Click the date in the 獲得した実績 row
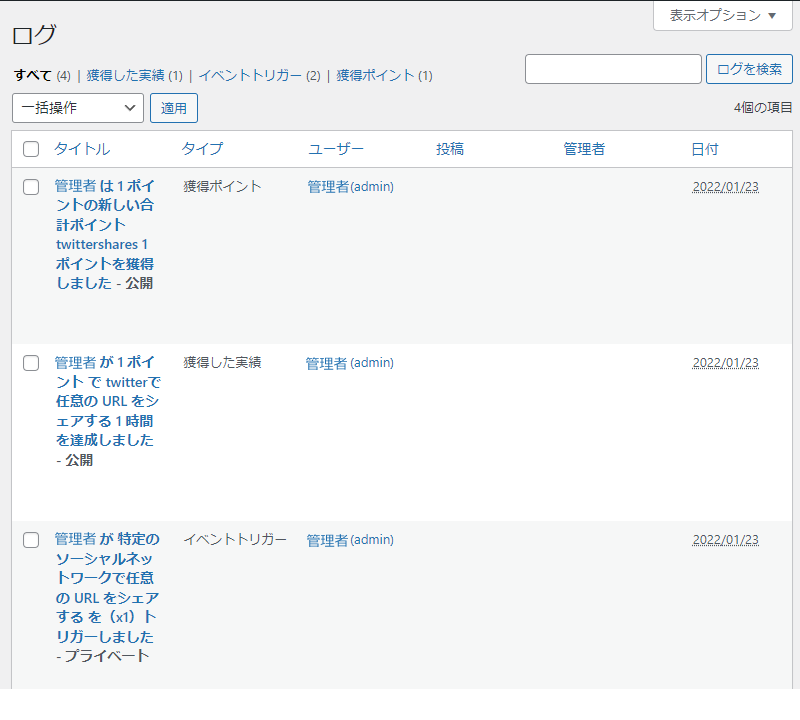Screen dimensions: 800x720 (726, 363)
